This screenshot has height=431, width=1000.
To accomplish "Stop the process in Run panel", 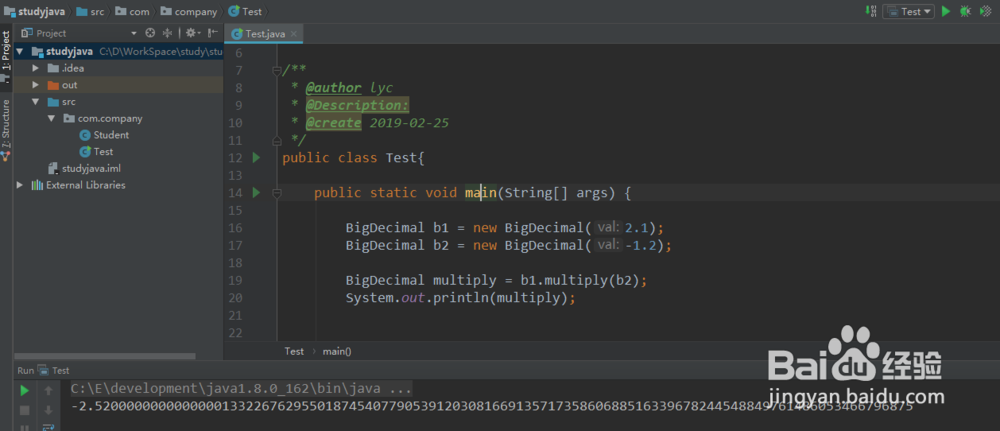I will (x=25, y=410).
